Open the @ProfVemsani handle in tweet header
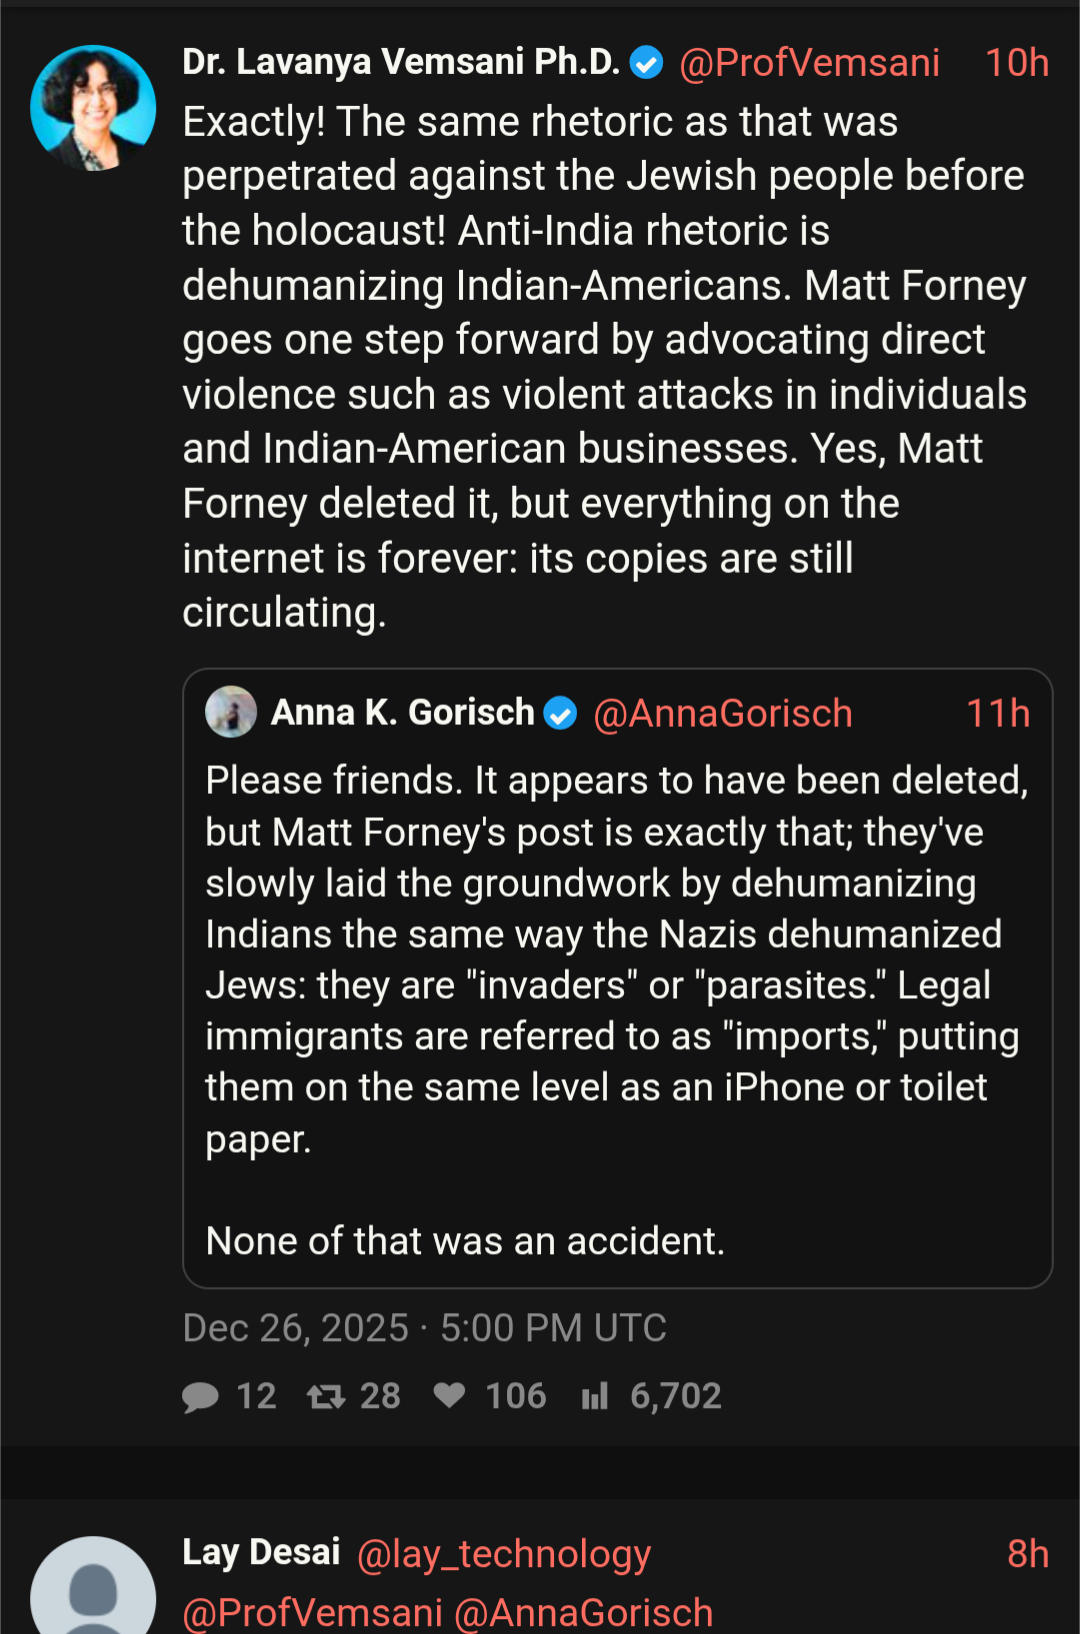The image size is (1080, 1634). point(809,63)
